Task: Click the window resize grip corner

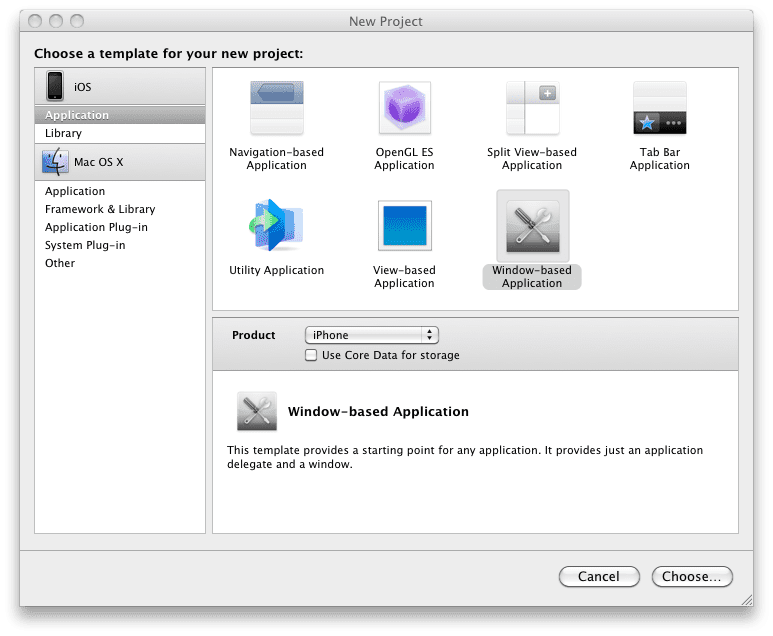Action: coord(747,600)
